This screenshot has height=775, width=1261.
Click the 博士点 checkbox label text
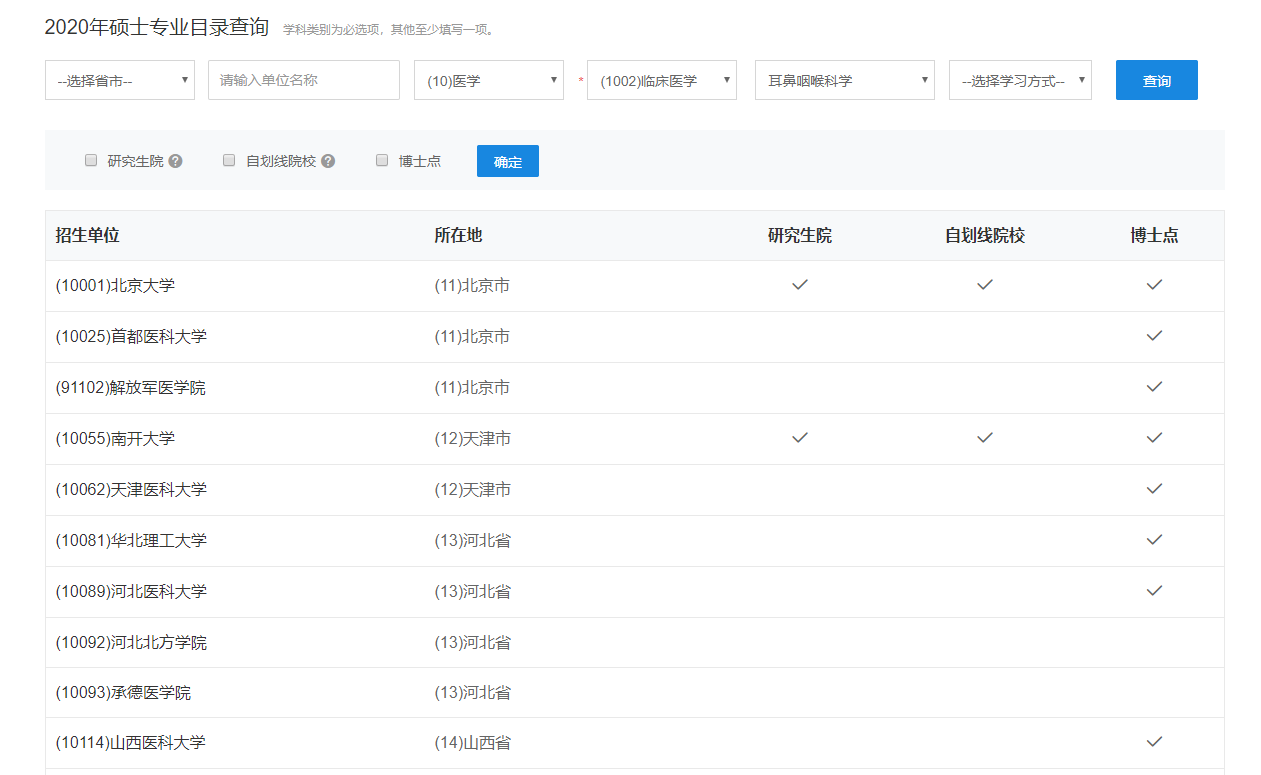click(x=419, y=161)
